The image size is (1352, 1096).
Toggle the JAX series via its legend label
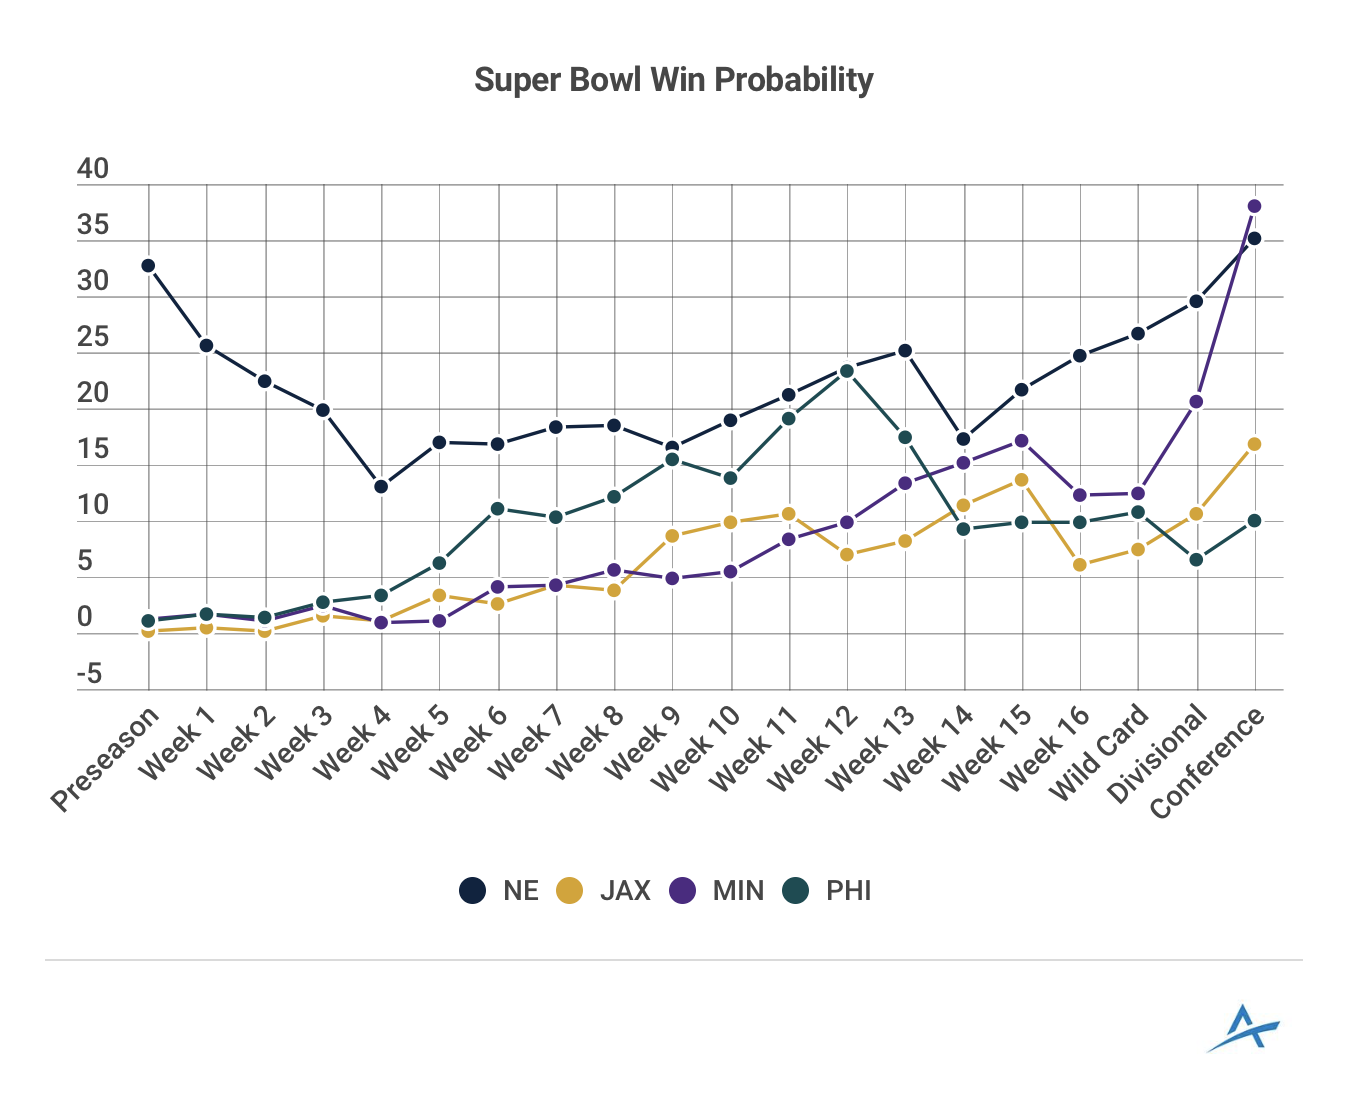click(x=625, y=890)
